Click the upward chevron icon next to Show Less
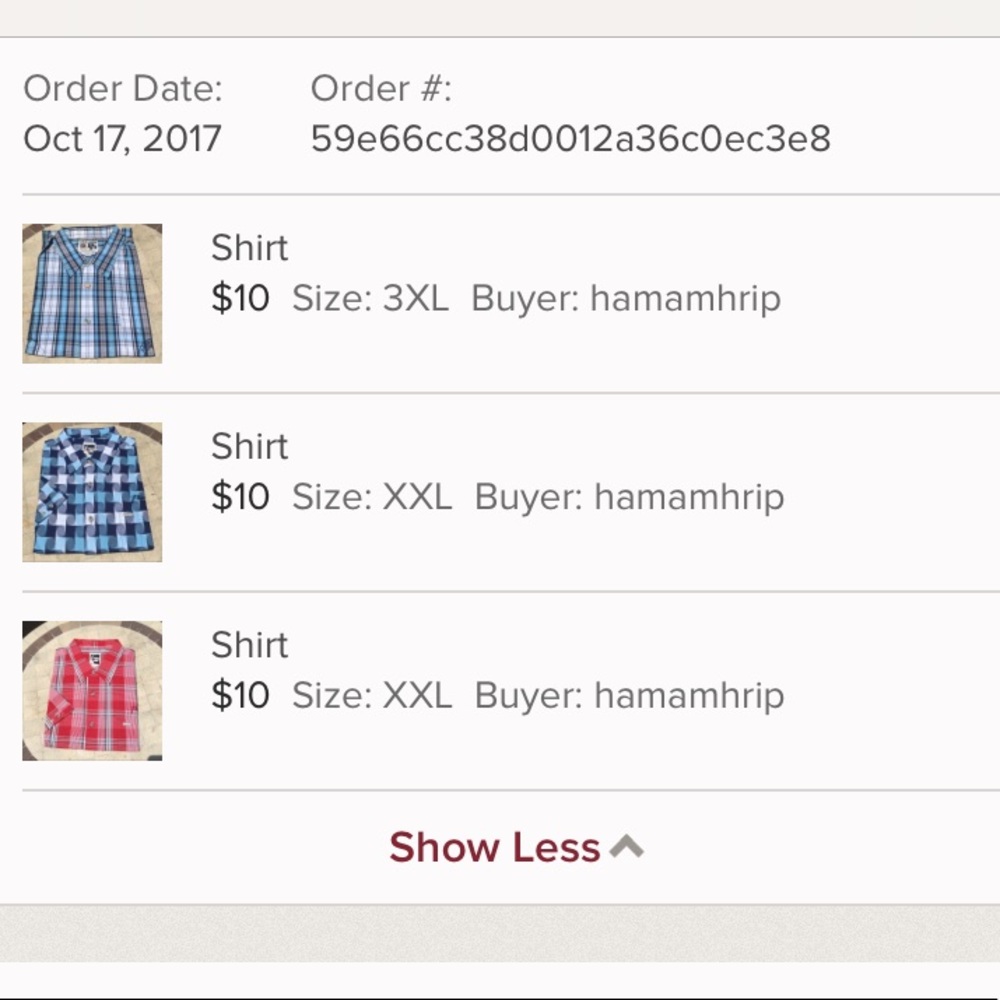This screenshot has width=1000, height=1000. [628, 844]
